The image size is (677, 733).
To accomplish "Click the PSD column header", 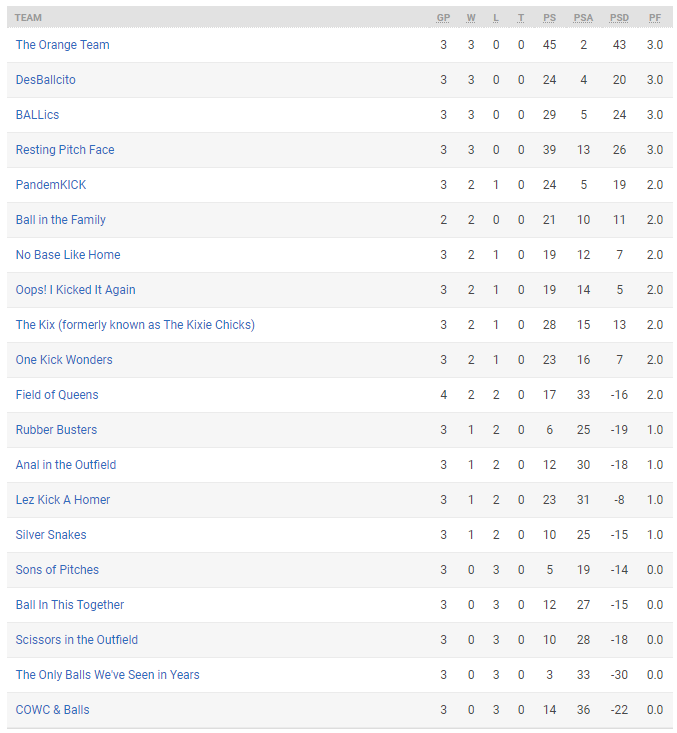I will [x=619, y=18].
